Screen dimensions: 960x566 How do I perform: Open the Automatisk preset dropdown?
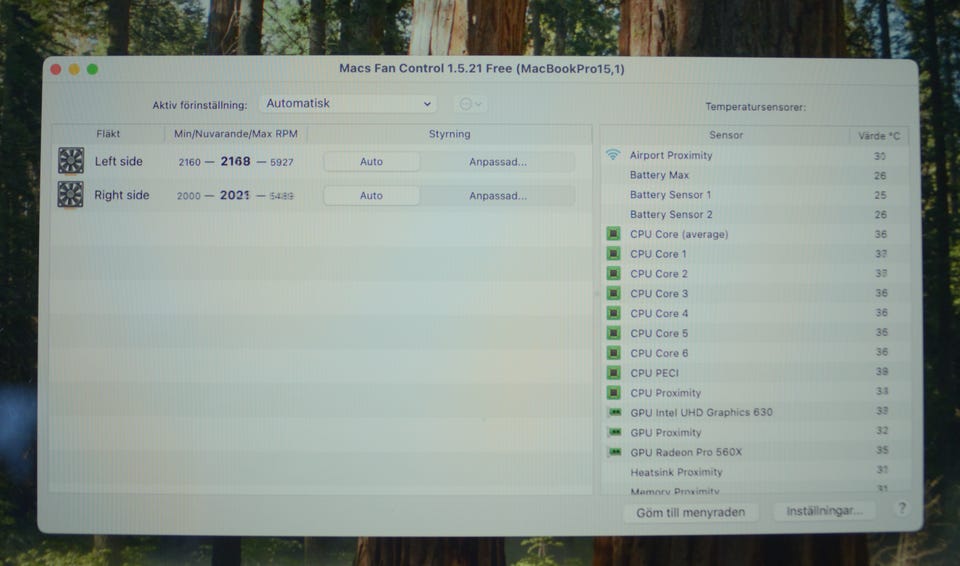click(348, 104)
